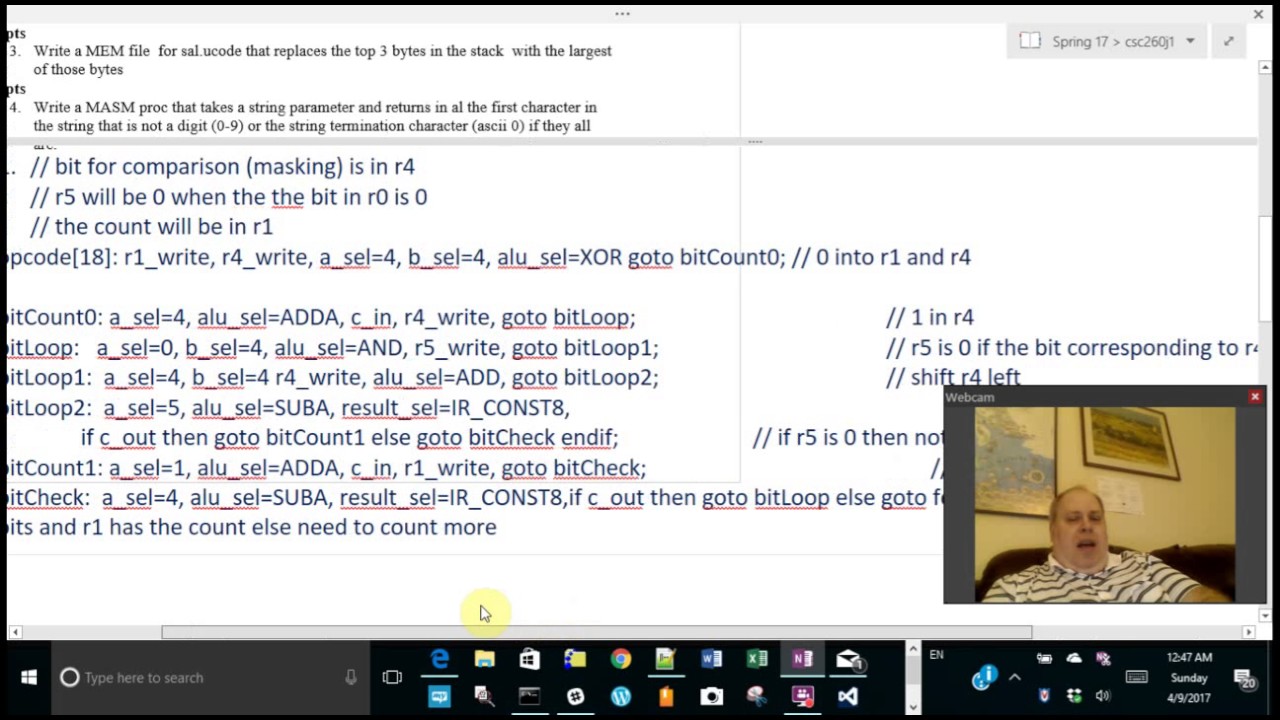Open the command prompt taskbar icon
1280x720 pixels.
click(529, 696)
